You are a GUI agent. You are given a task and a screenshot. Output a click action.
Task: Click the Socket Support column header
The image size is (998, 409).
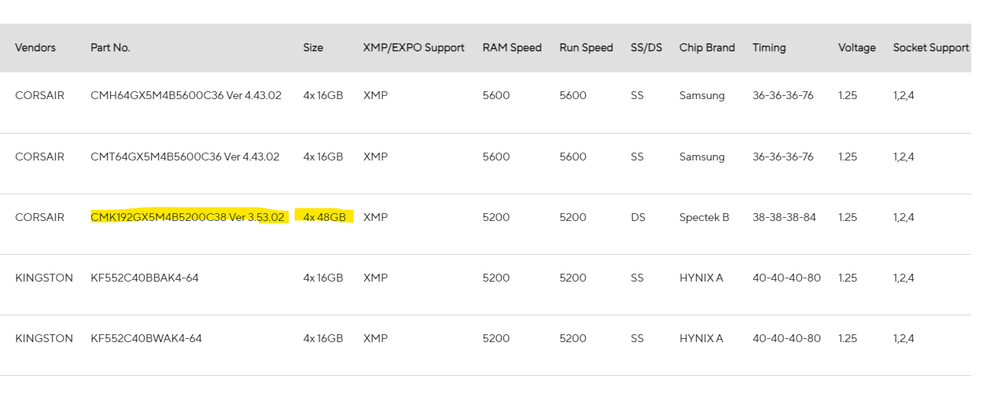pyautogui.click(x=931, y=48)
